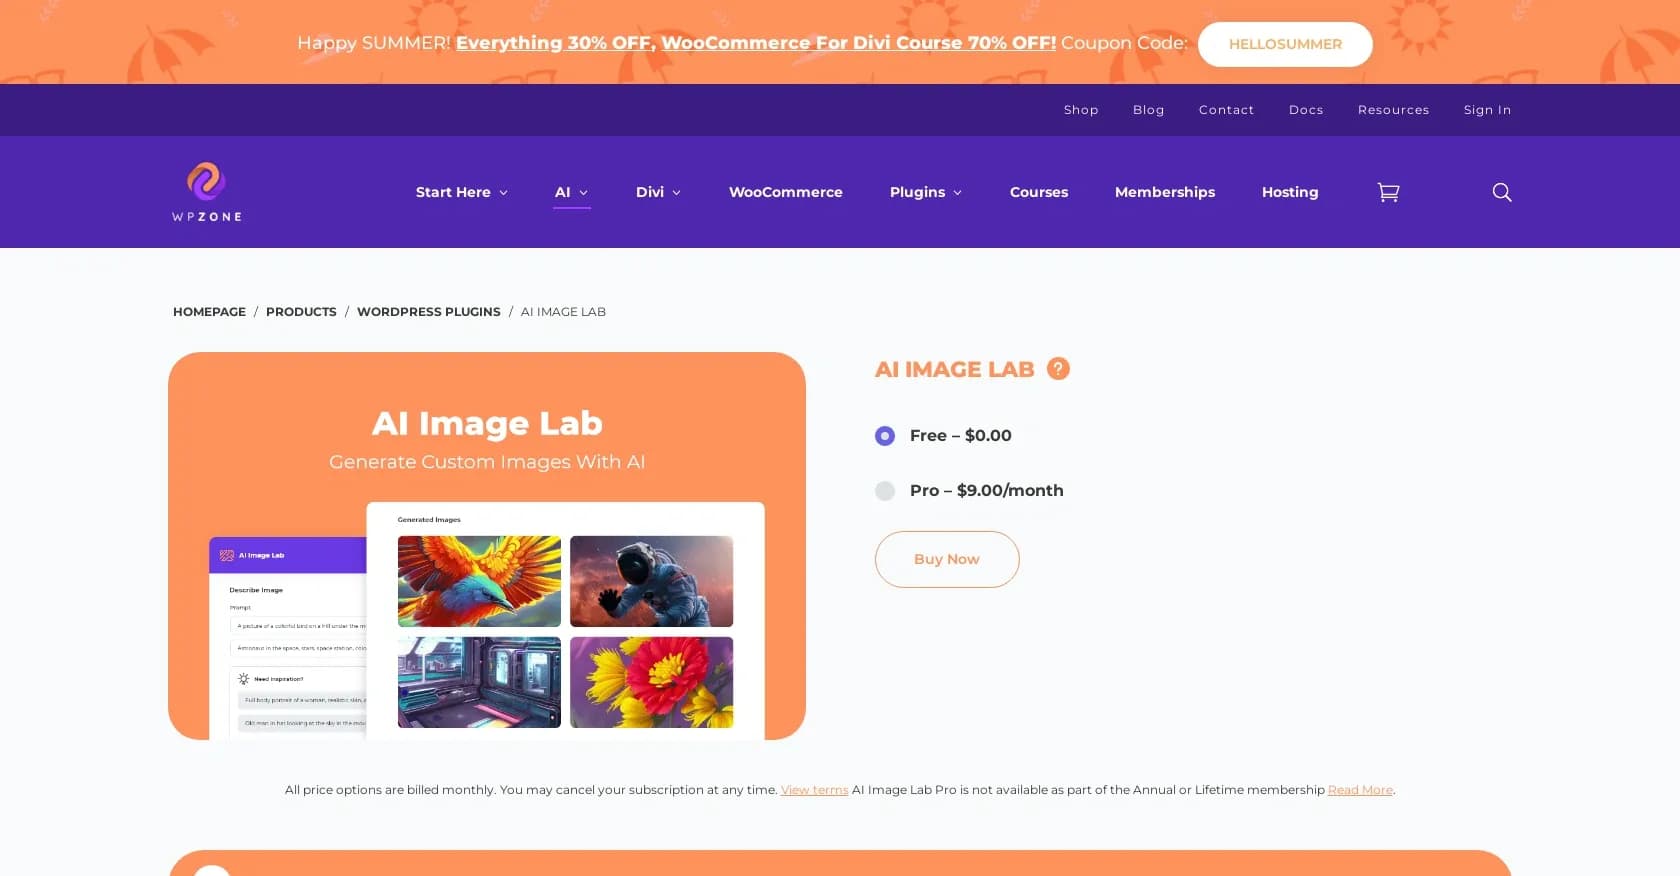Go to Blog in top bar

[x=1149, y=110]
